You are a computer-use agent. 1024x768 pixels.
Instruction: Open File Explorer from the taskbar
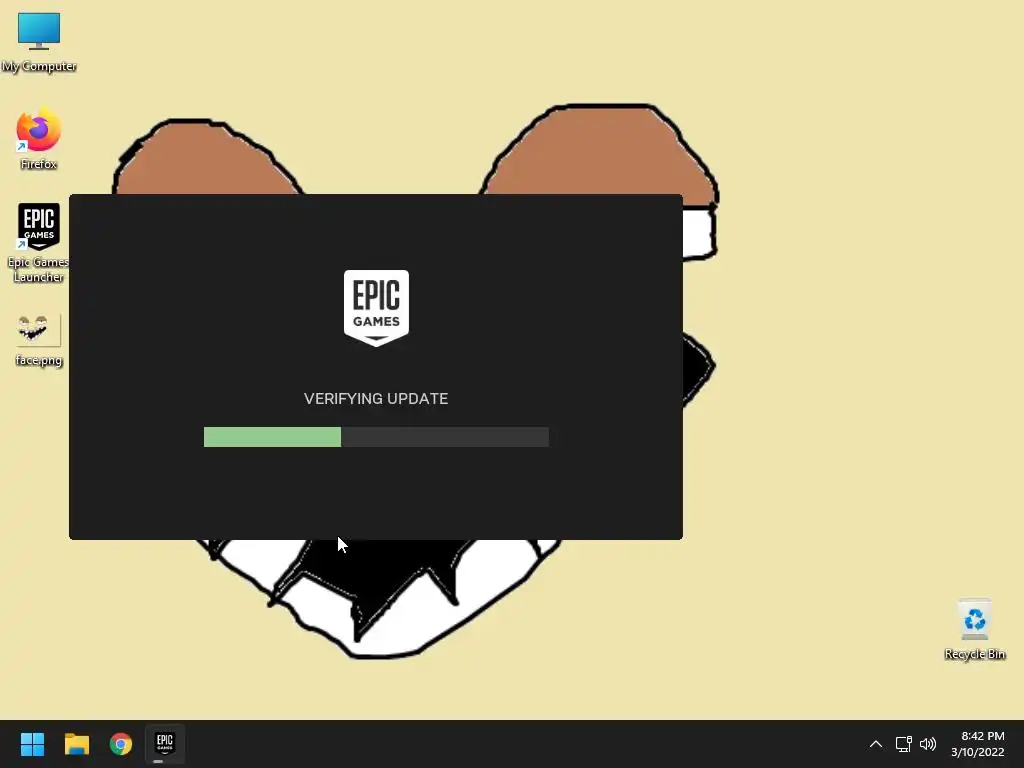(76, 744)
